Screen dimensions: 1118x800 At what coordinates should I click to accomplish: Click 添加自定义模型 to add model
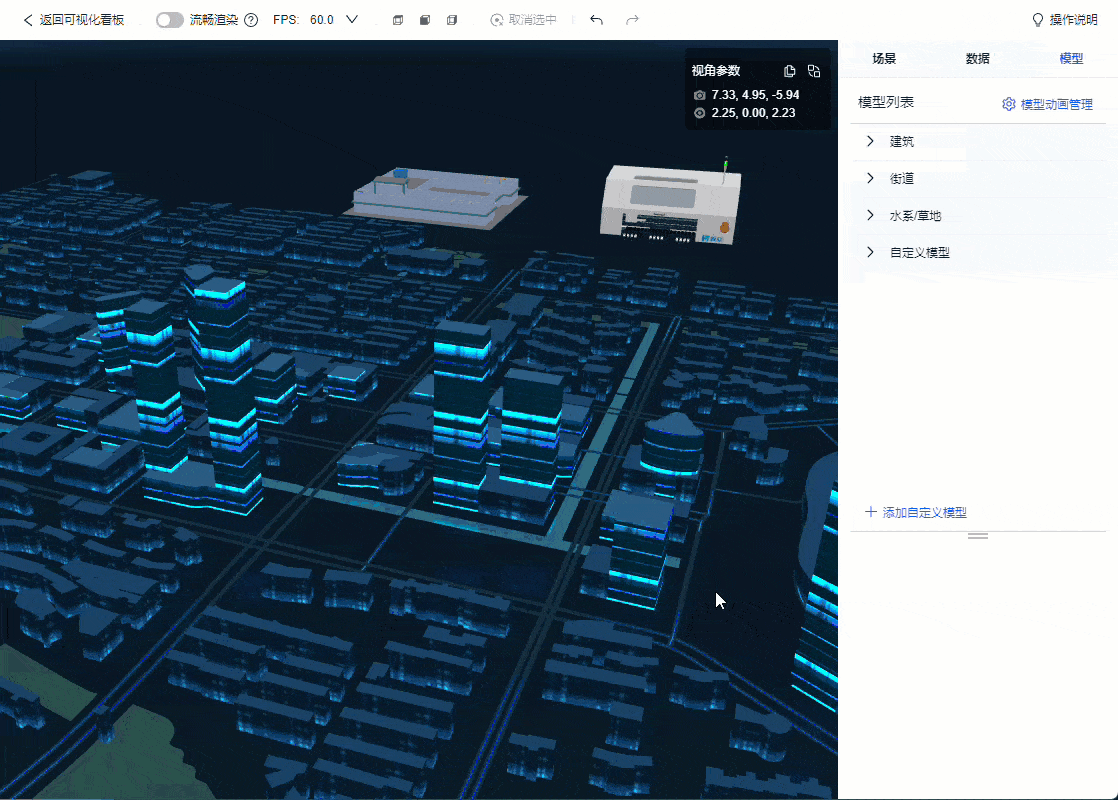click(x=915, y=512)
